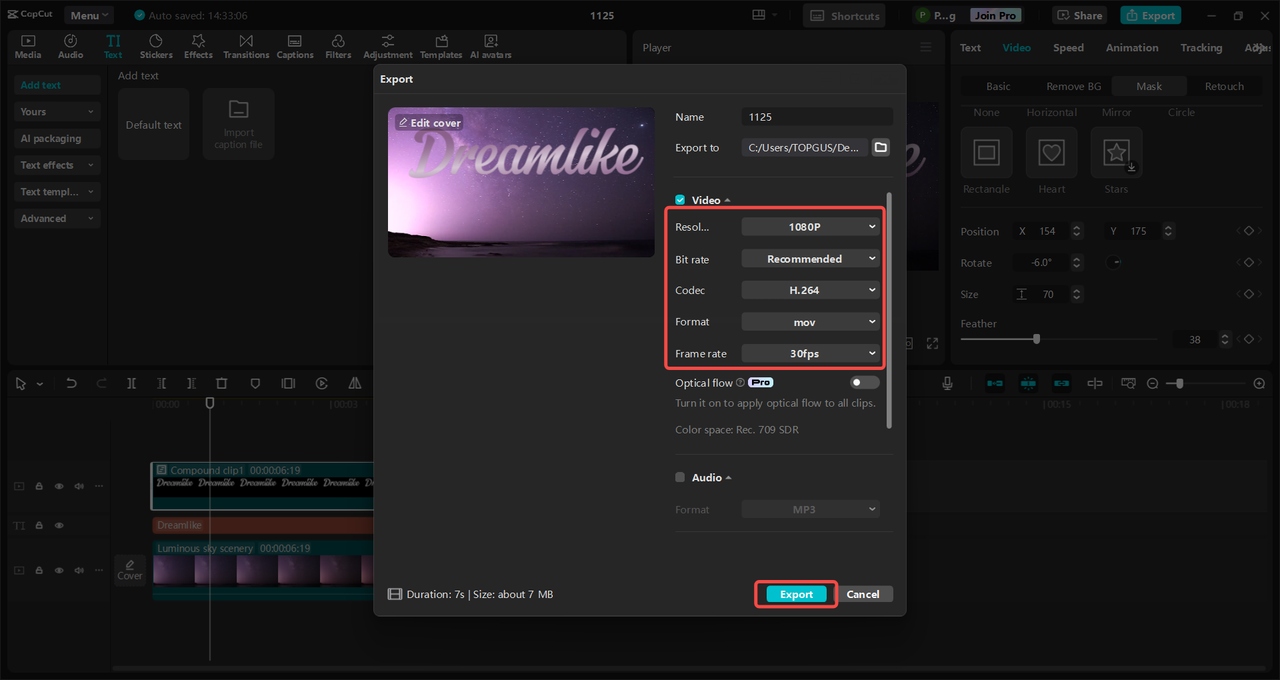Screen dimensions: 1280x680
Task: Hide the Compound clip track with eye icon
Action: (x=59, y=486)
